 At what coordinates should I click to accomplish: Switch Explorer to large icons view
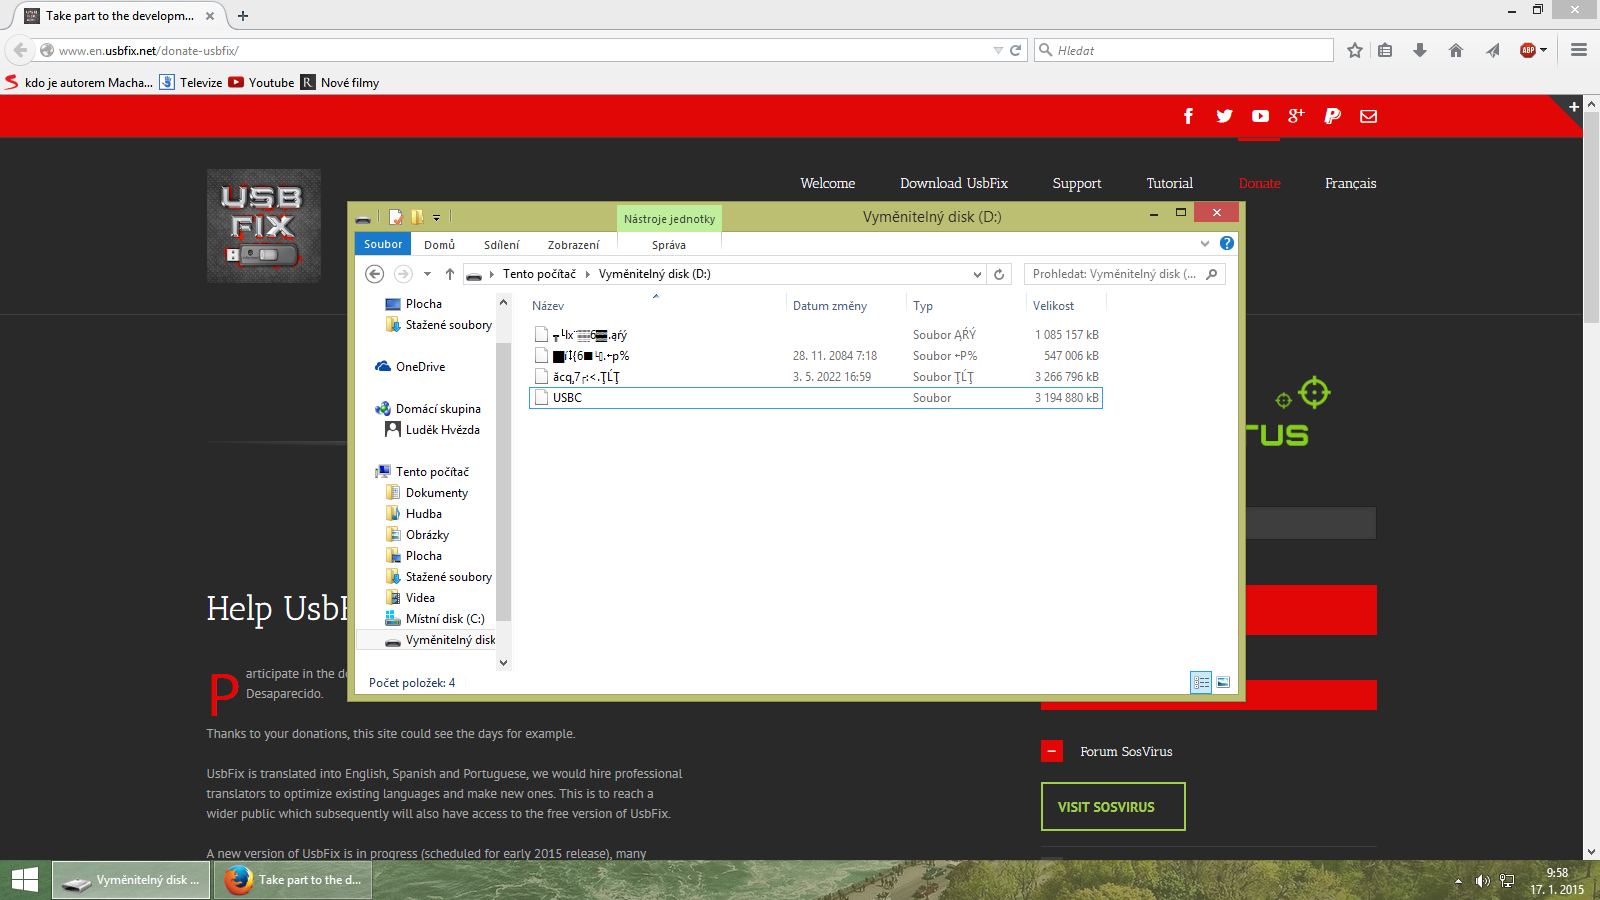(x=1223, y=682)
